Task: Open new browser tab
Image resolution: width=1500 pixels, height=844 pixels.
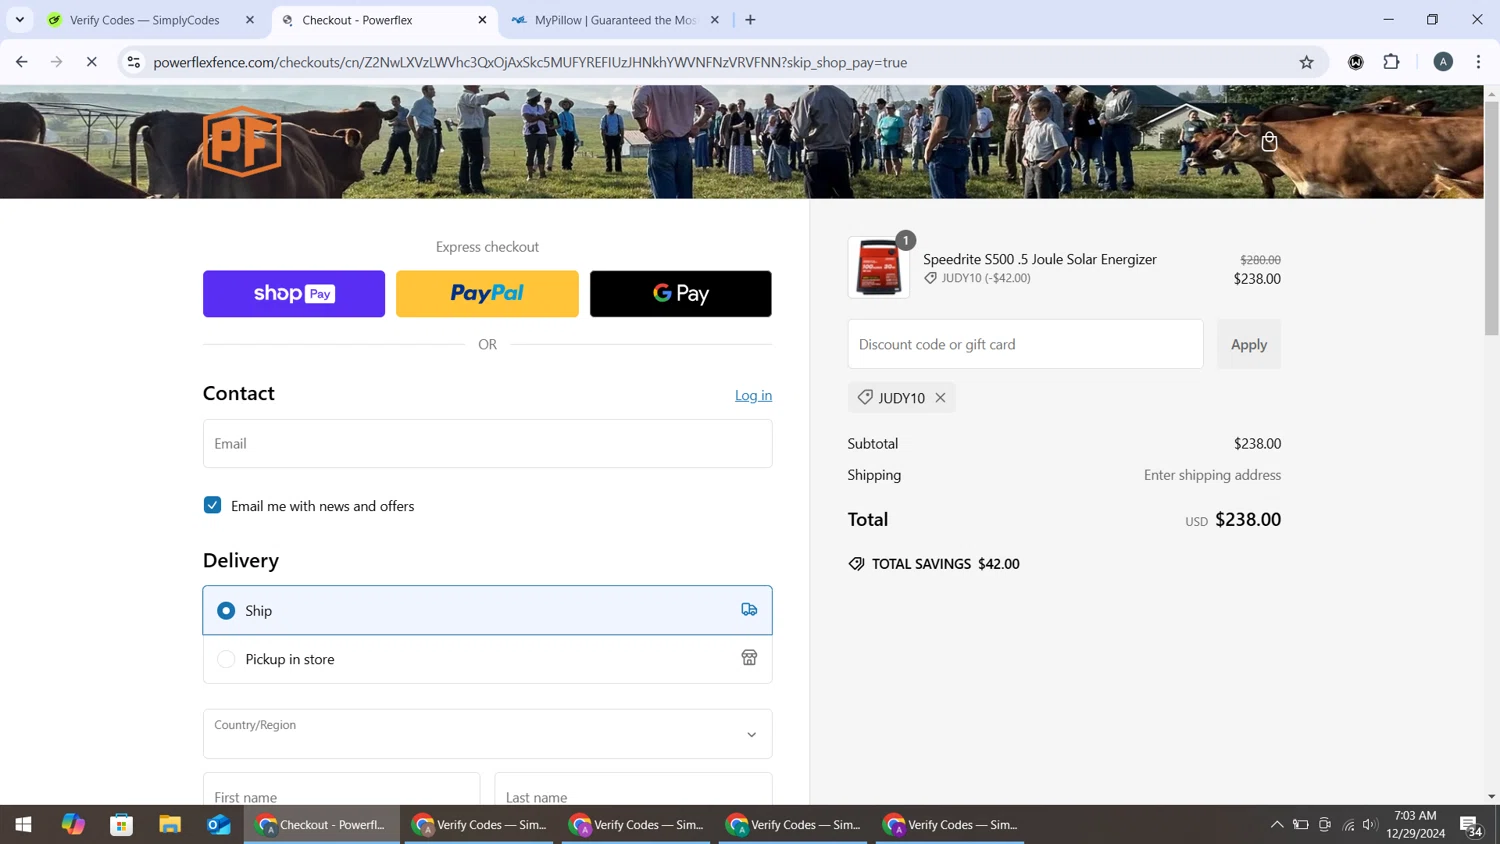Action: (x=750, y=20)
